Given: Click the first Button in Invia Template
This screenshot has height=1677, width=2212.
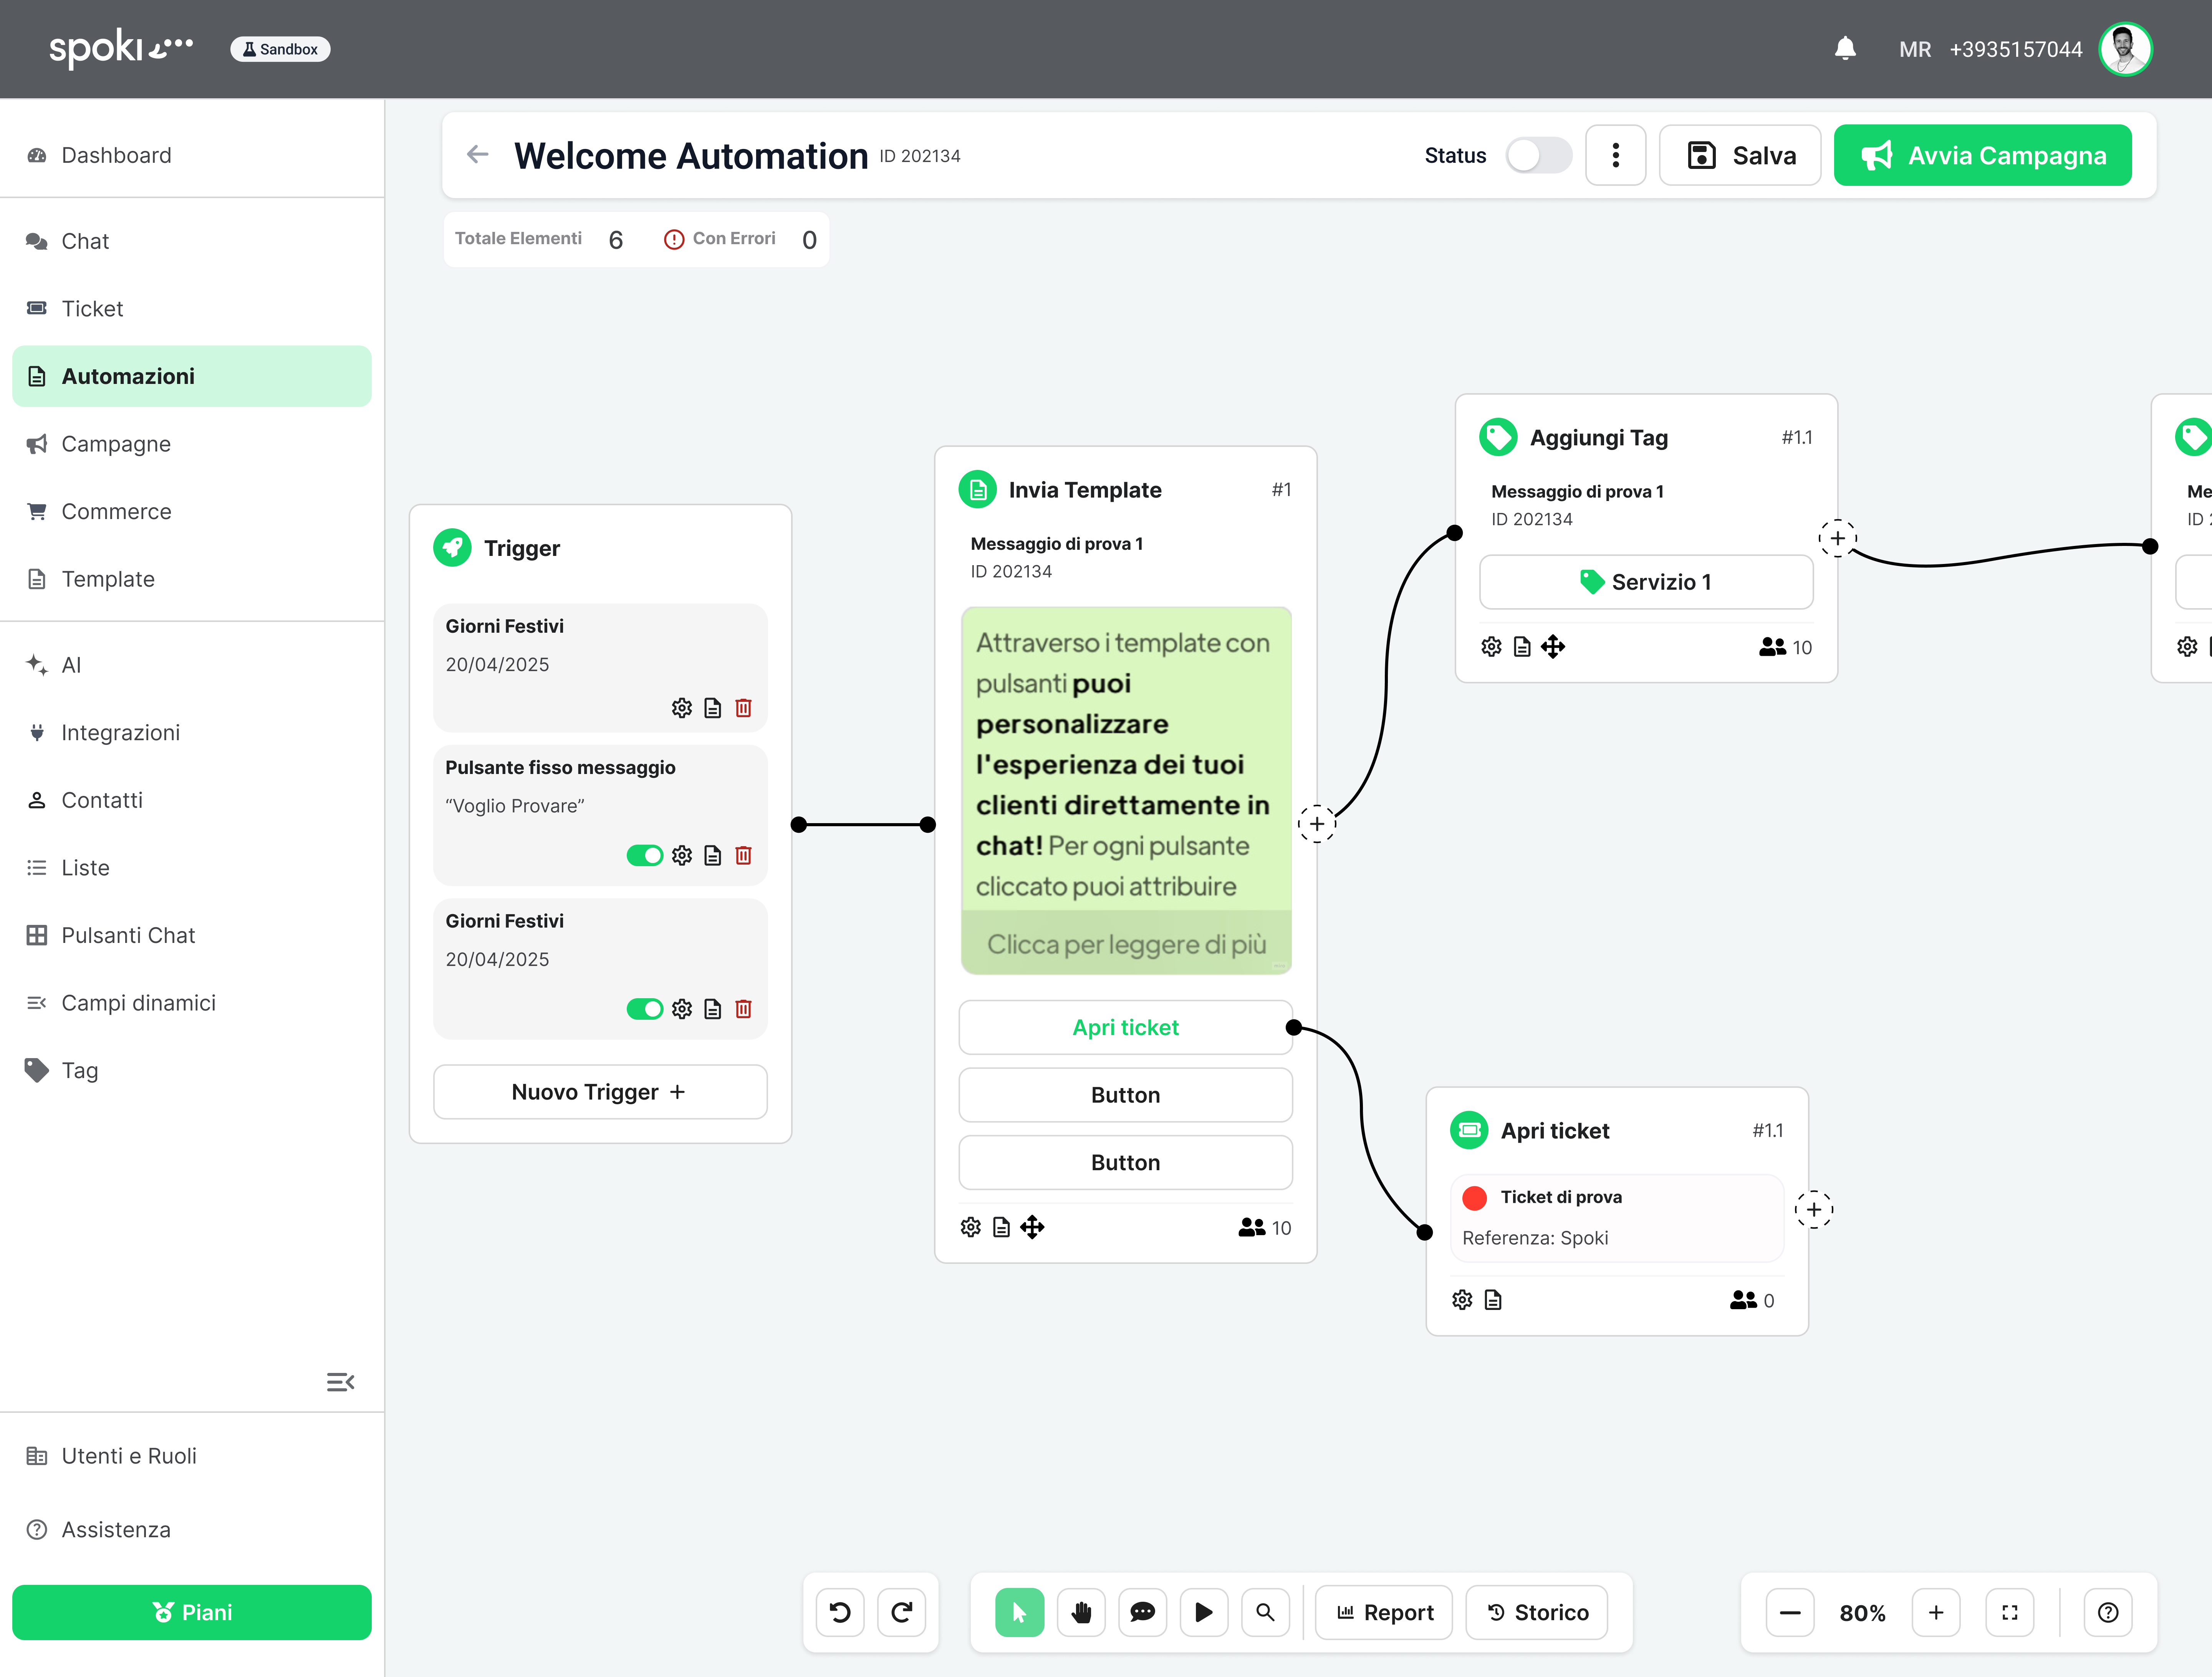Looking at the screenshot, I should pyautogui.click(x=1126, y=1095).
